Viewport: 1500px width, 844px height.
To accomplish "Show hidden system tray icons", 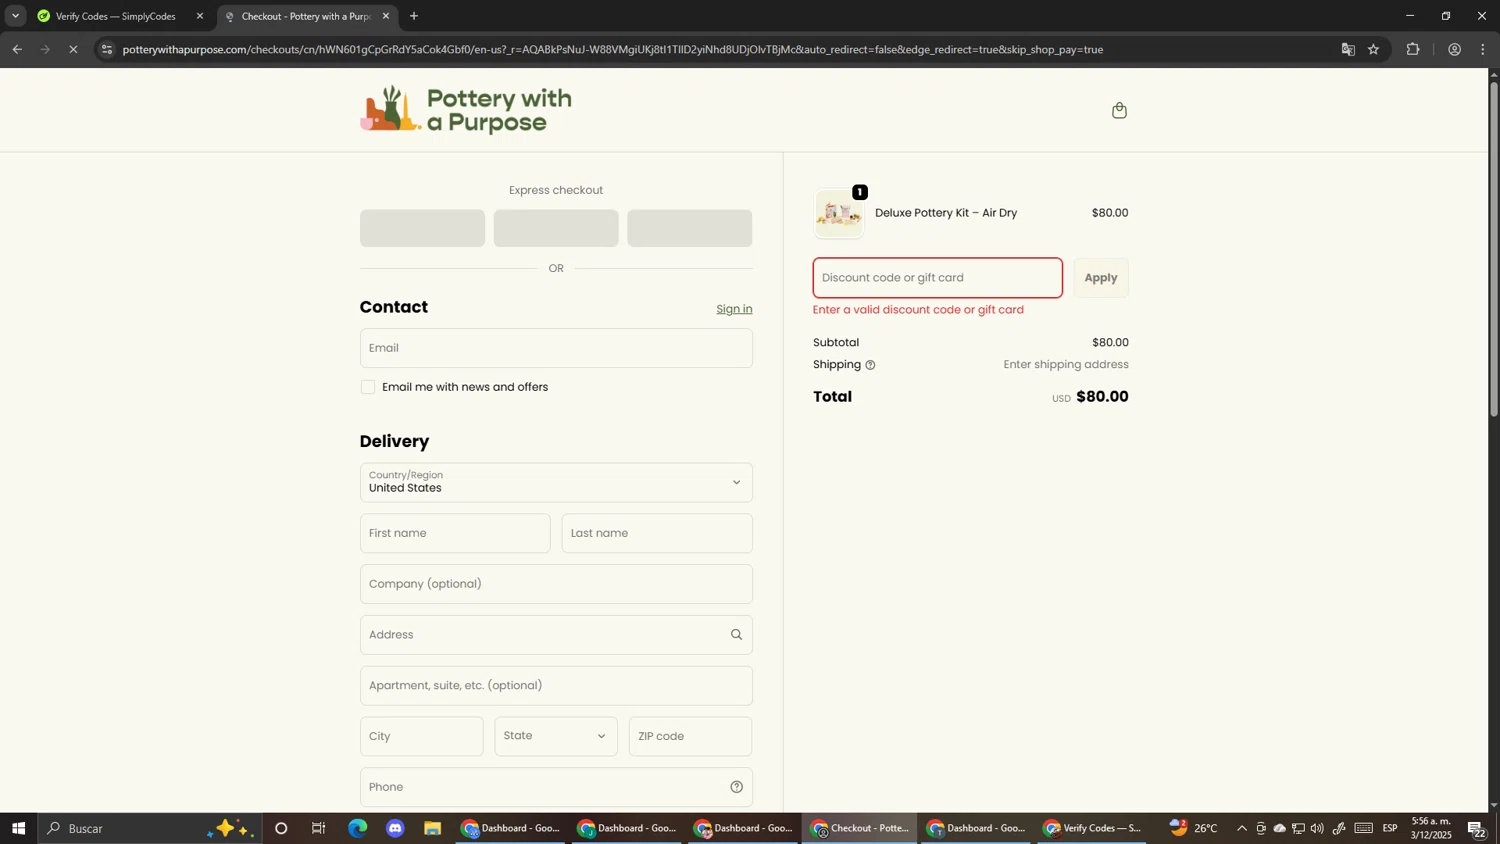I will 1242,828.
